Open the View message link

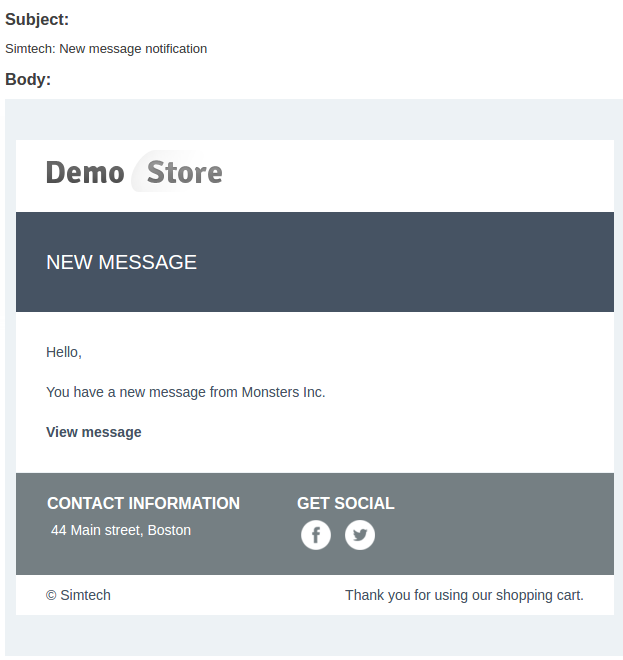pyautogui.click(x=93, y=432)
